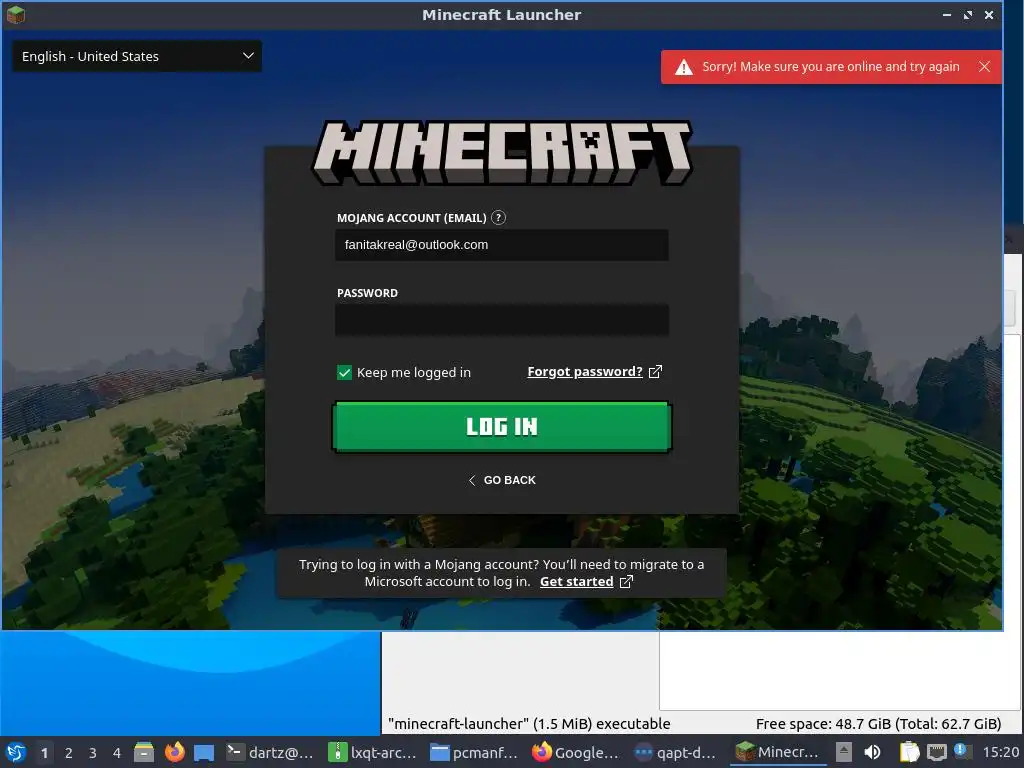Viewport: 1024px width, 768px height.
Task: Launch the file manager from the quick launch
Action: point(144,752)
